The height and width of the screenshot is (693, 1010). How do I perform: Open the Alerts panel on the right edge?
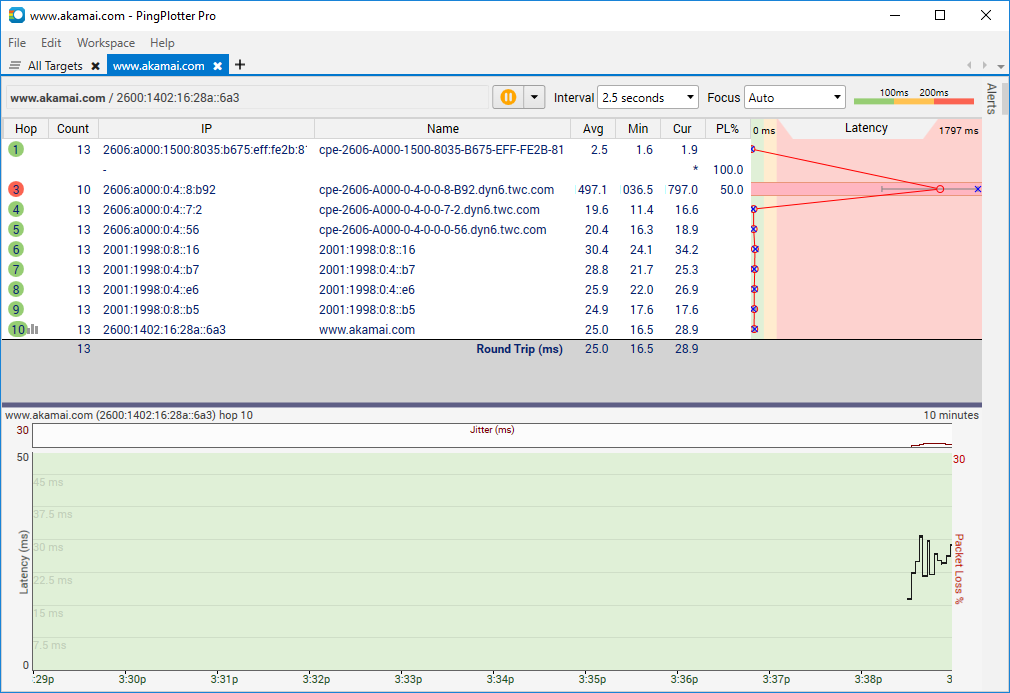(x=989, y=98)
